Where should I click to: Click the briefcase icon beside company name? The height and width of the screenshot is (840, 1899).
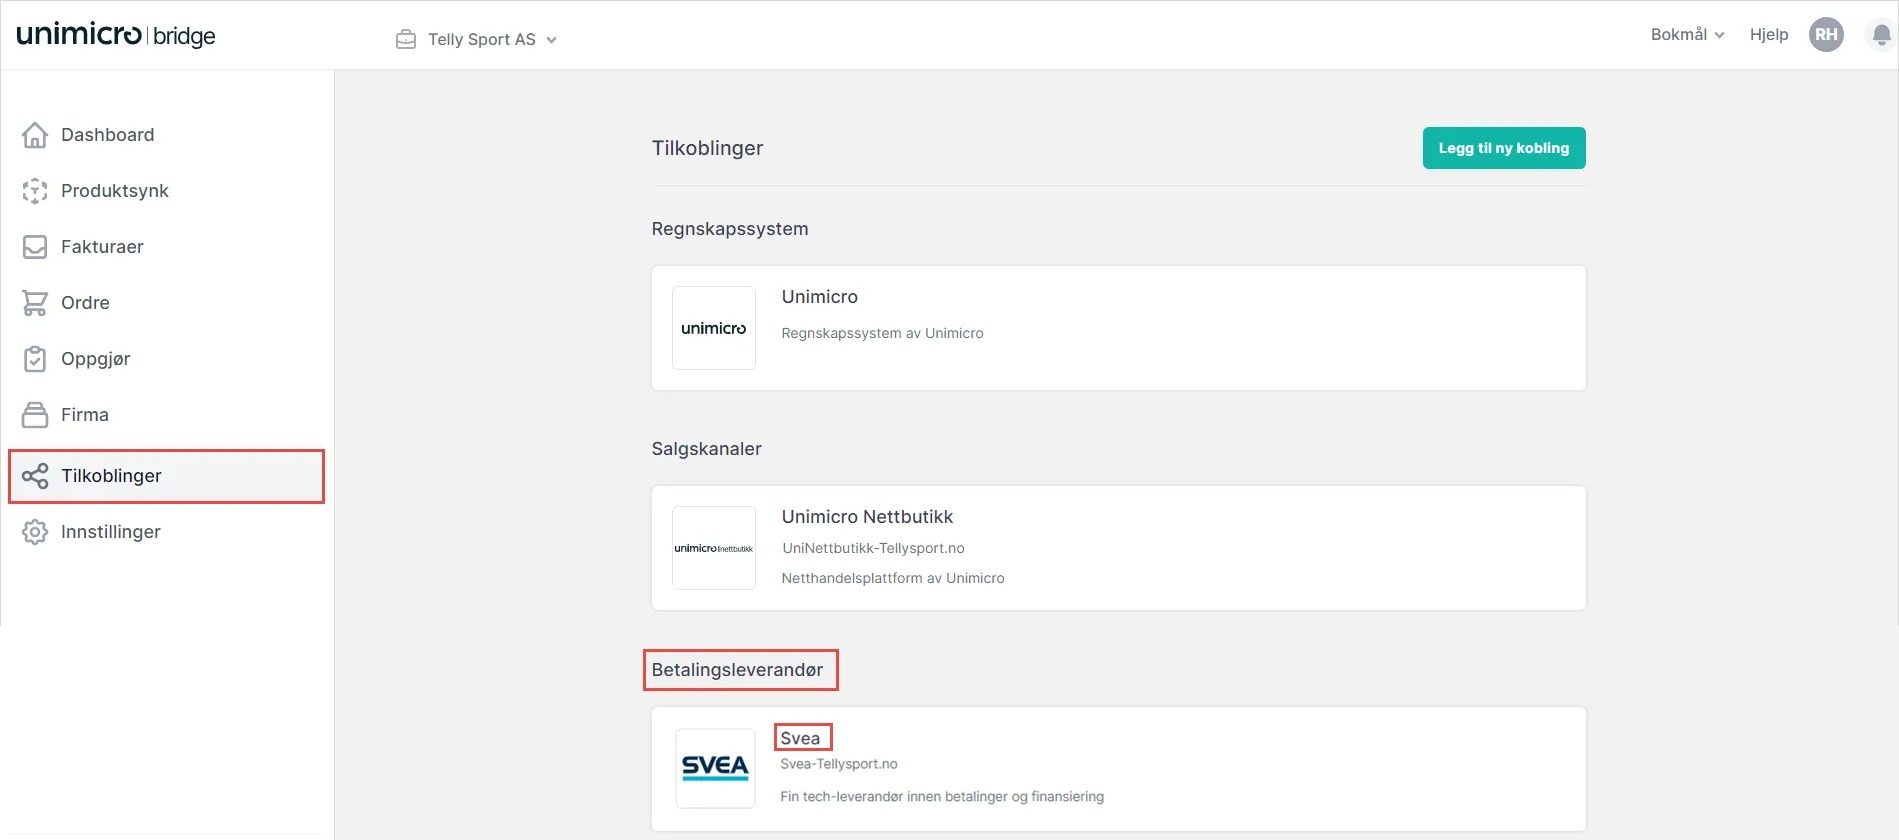click(406, 40)
